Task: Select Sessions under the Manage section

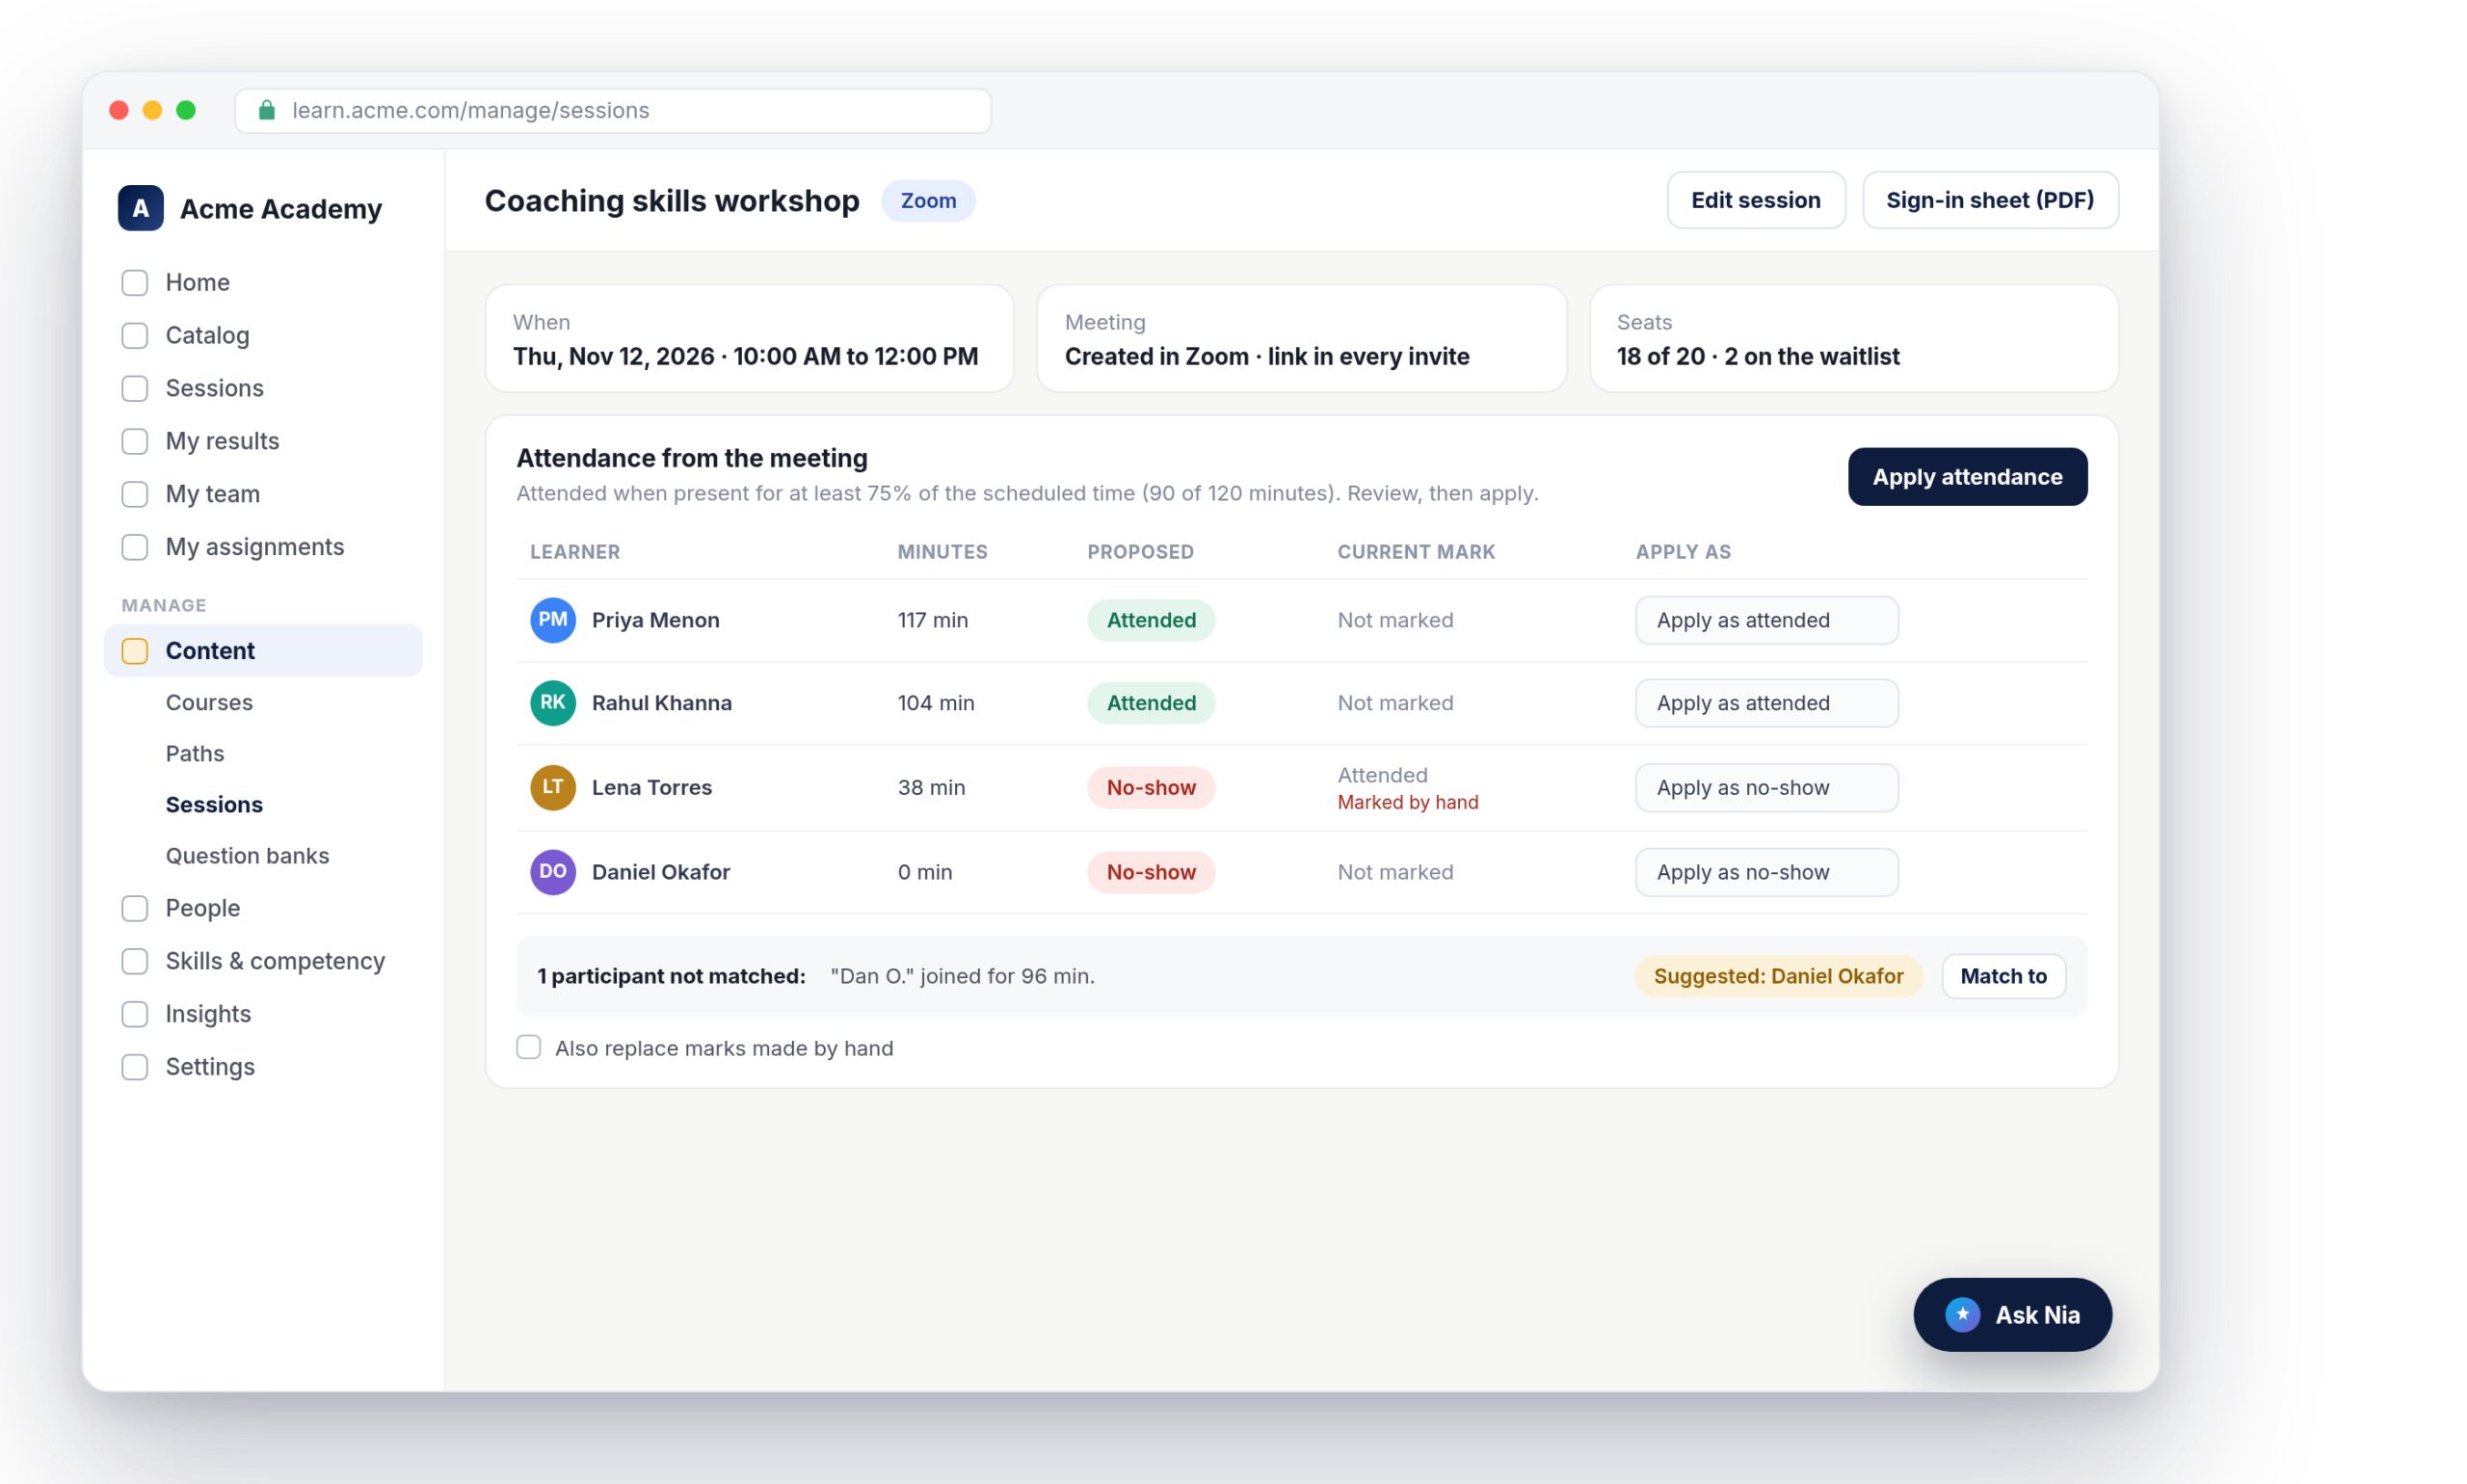Action: click(214, 804)
